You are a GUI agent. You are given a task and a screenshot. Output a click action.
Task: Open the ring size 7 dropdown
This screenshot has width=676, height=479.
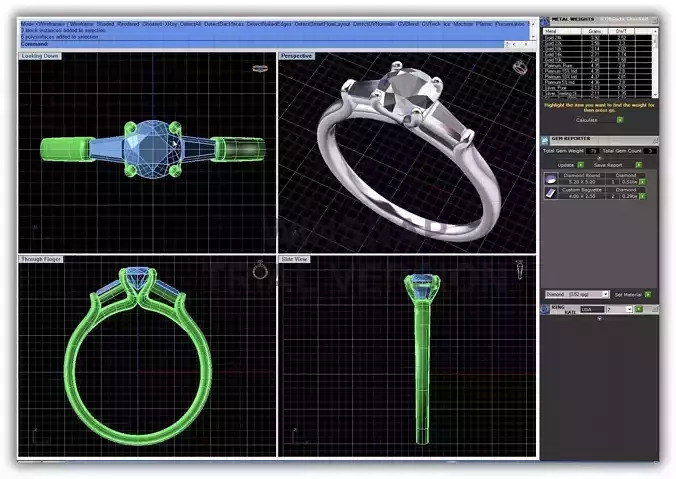coord(629,309)
